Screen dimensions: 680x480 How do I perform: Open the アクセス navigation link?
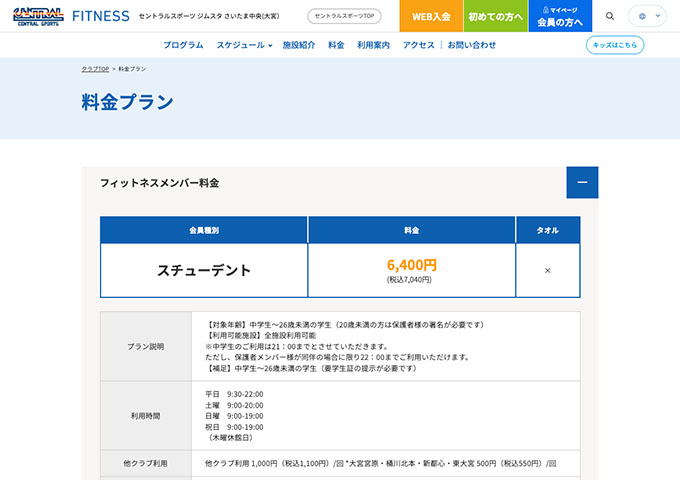[418, 45]
